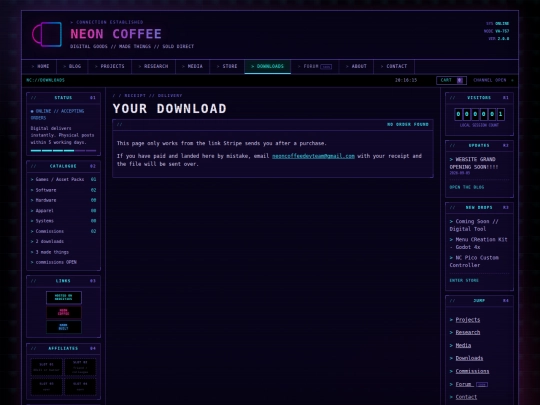Image resolution: width=540 pixels, height=405 pixels.
Task: Open the Hardware catalogue category
Action: click(63, 200)
